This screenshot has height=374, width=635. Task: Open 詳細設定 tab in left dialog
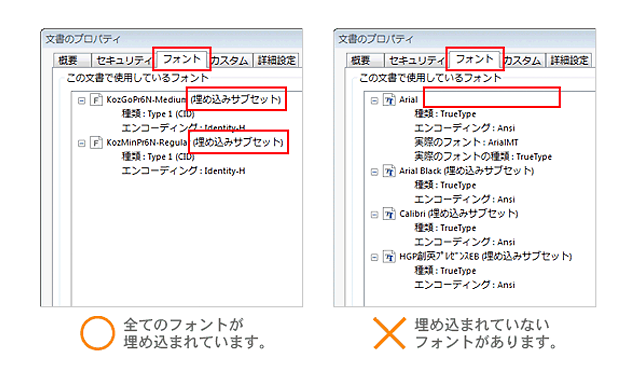coord(277,60)
